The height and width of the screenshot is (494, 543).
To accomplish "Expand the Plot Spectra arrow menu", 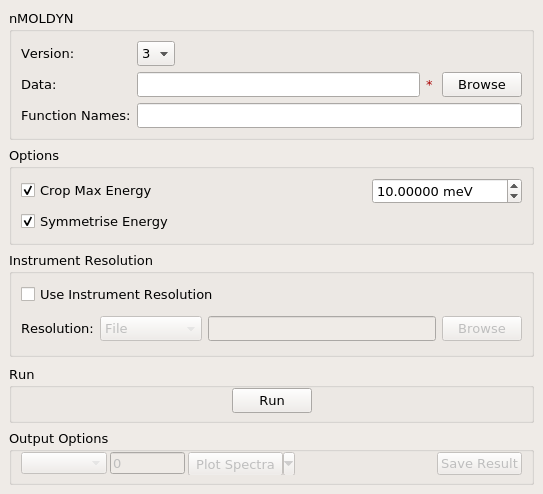I will click(x=289, y=464).
